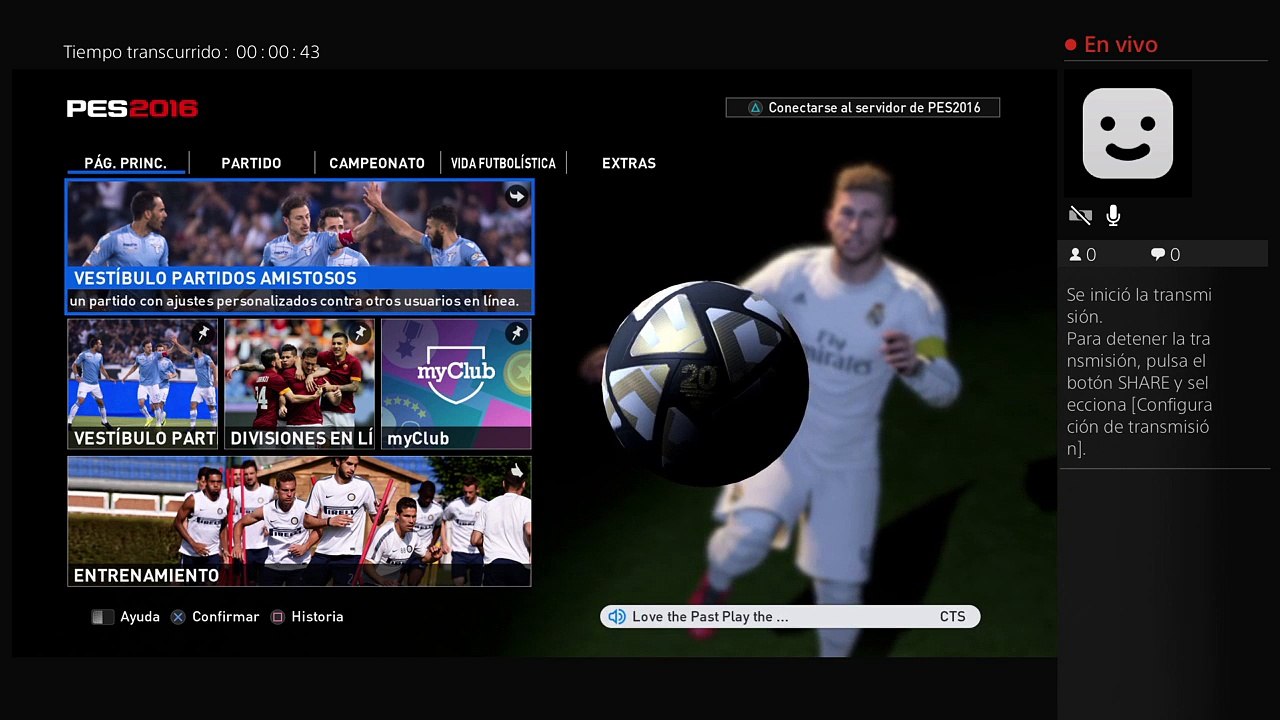
Task: Open the myClub tile
Action: (x=456, y=384)
